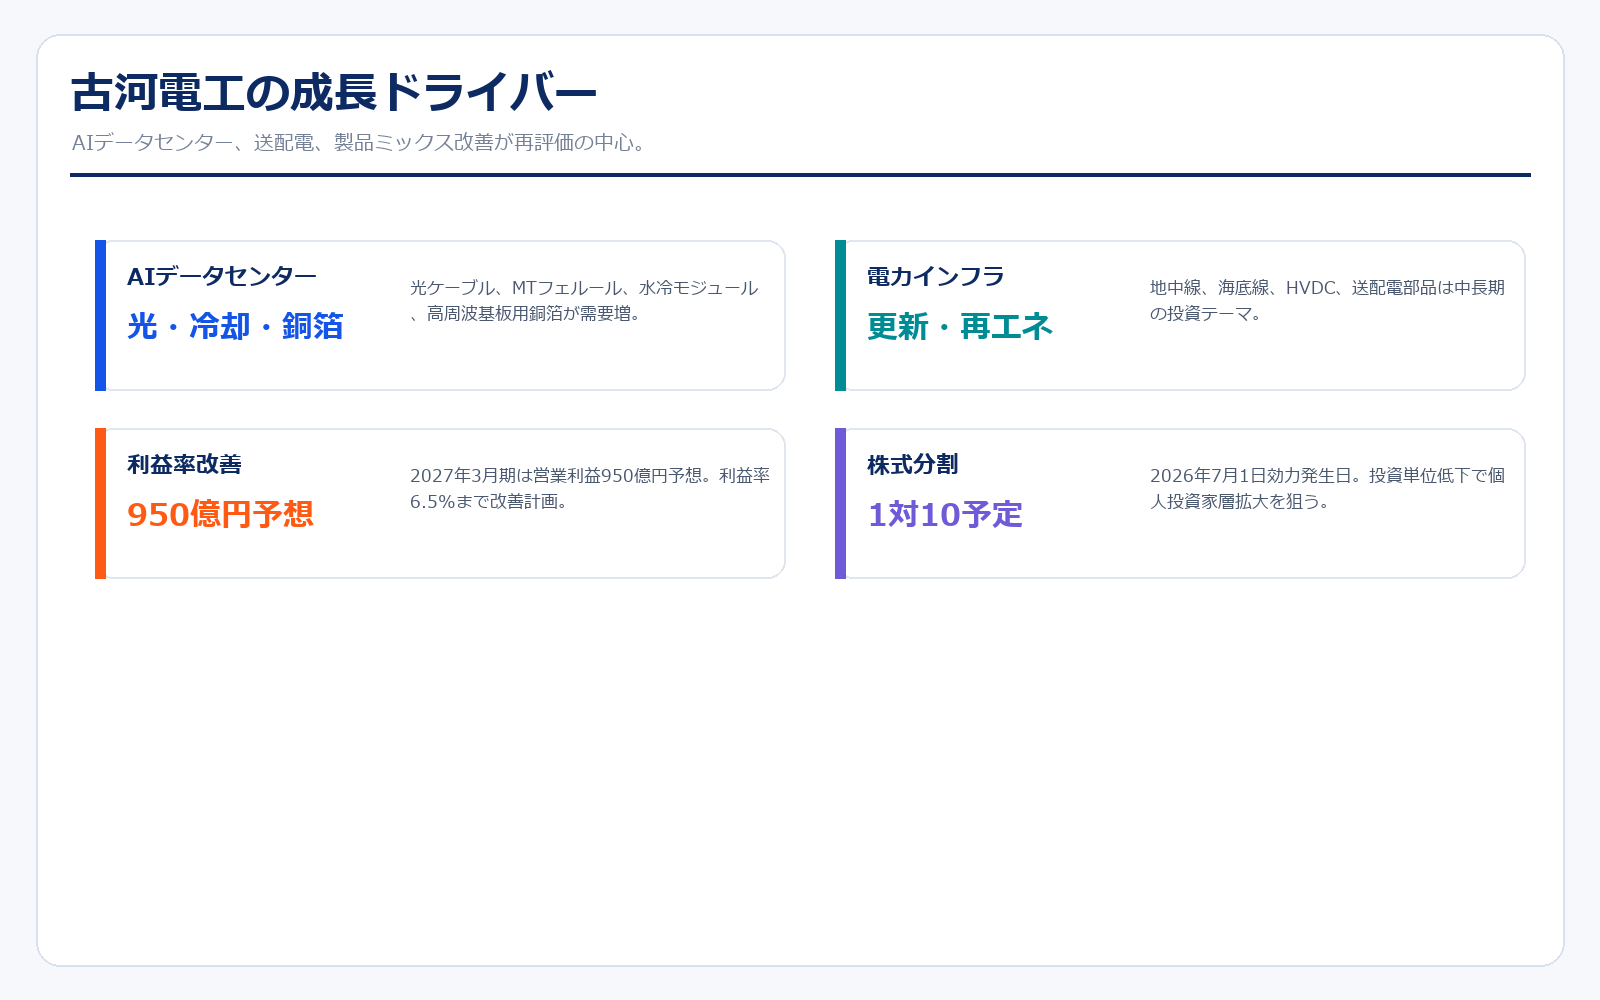Click the description starting 光ケーブル、MTフェルール
This screenshot has width=1600, height=1000.
tap(585, 301)
